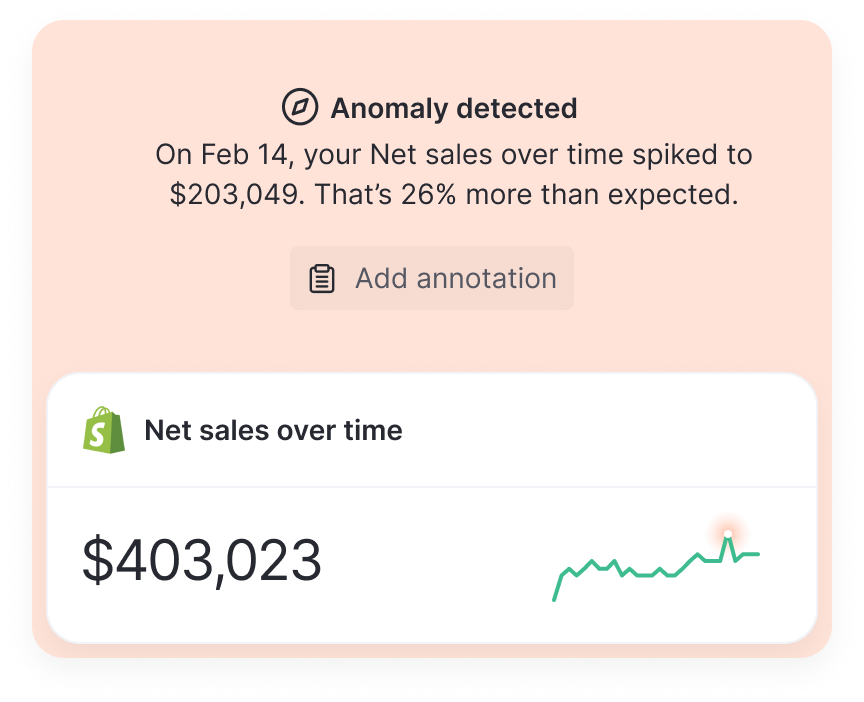The width and height of the screenshot is (864, 702).
Task: Click the divider line below card title
Action: [432, 487]
